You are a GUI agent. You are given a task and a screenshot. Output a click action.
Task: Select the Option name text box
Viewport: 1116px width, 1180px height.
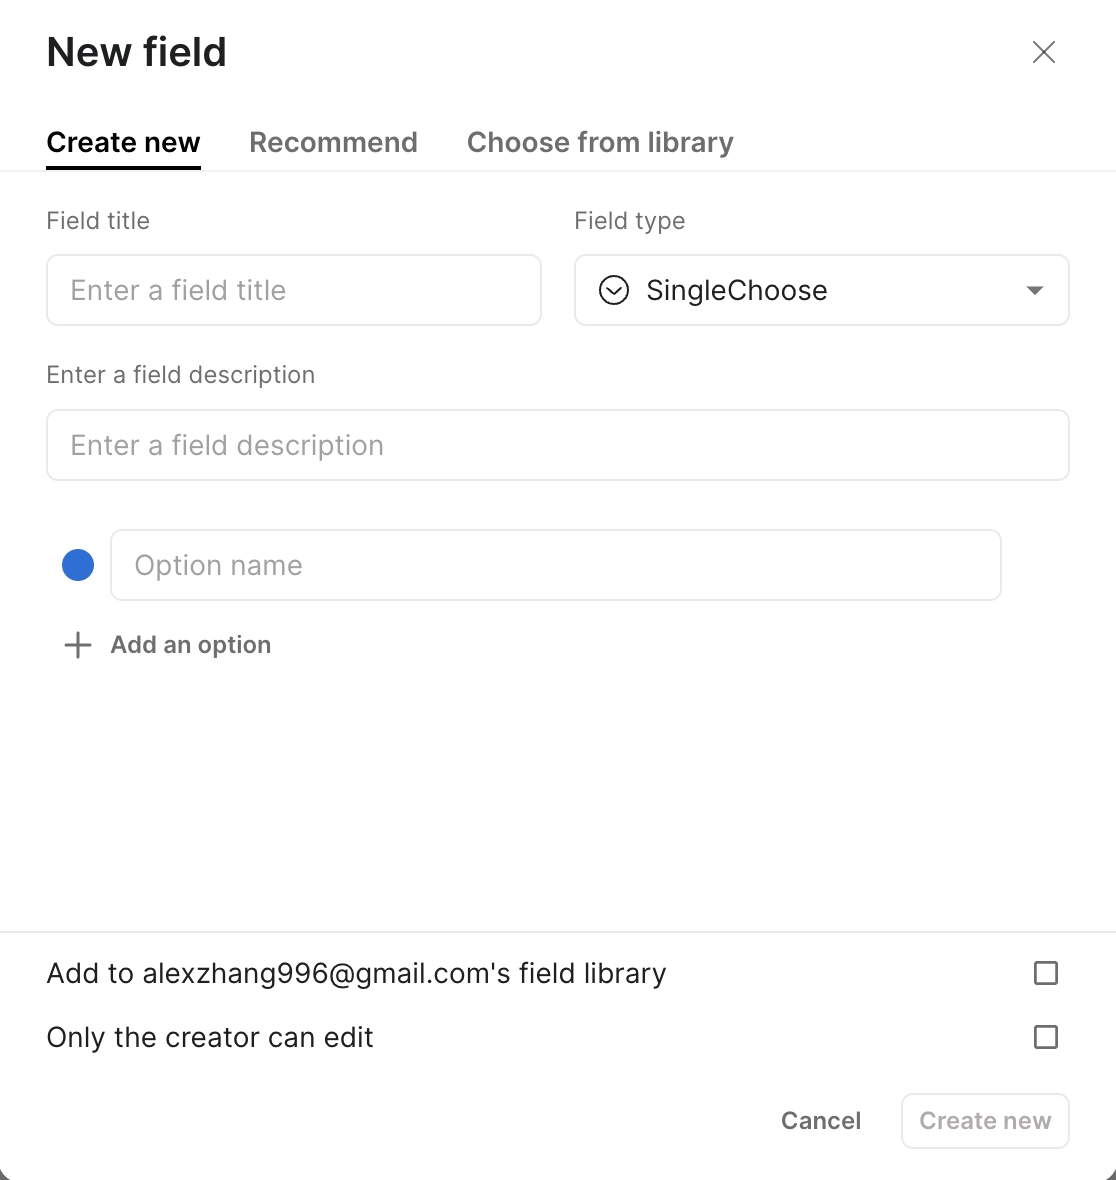tap(555, 565)
